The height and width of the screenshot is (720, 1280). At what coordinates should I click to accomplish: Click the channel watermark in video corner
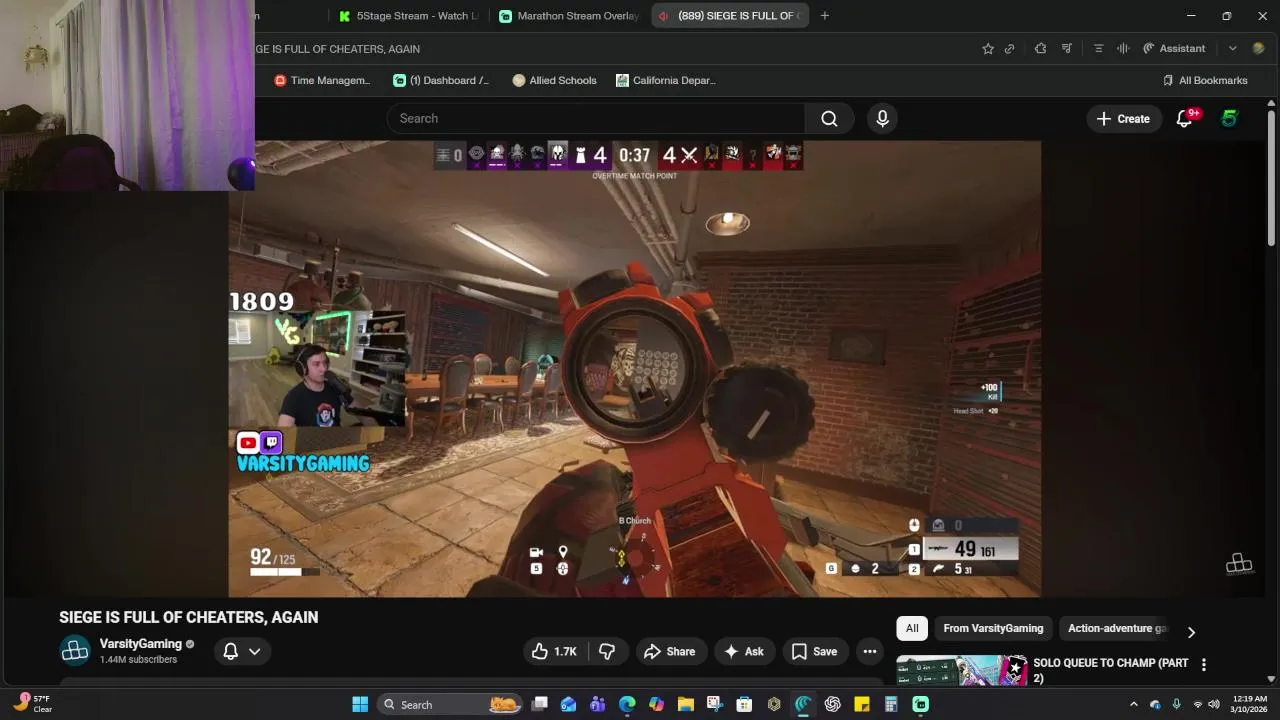[1239, 564]
